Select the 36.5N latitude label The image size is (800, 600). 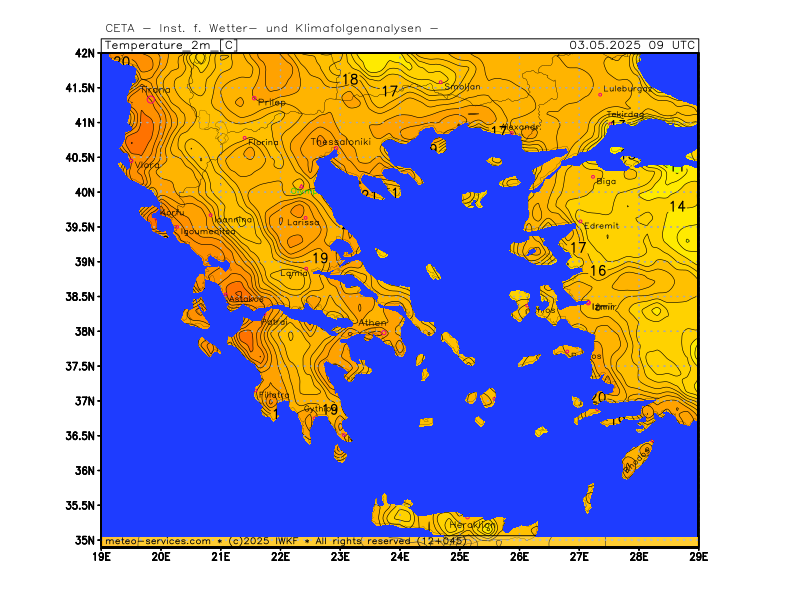click(x=80, y=436)
